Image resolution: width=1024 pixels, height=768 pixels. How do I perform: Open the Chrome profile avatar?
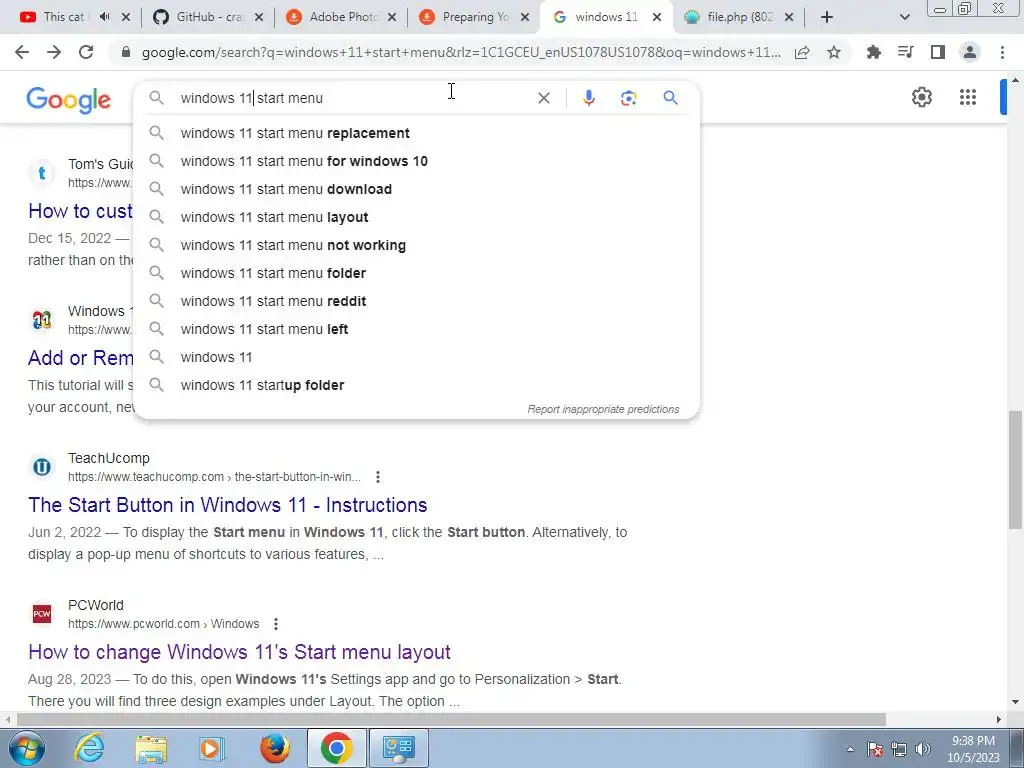click(x=970, y=52)
